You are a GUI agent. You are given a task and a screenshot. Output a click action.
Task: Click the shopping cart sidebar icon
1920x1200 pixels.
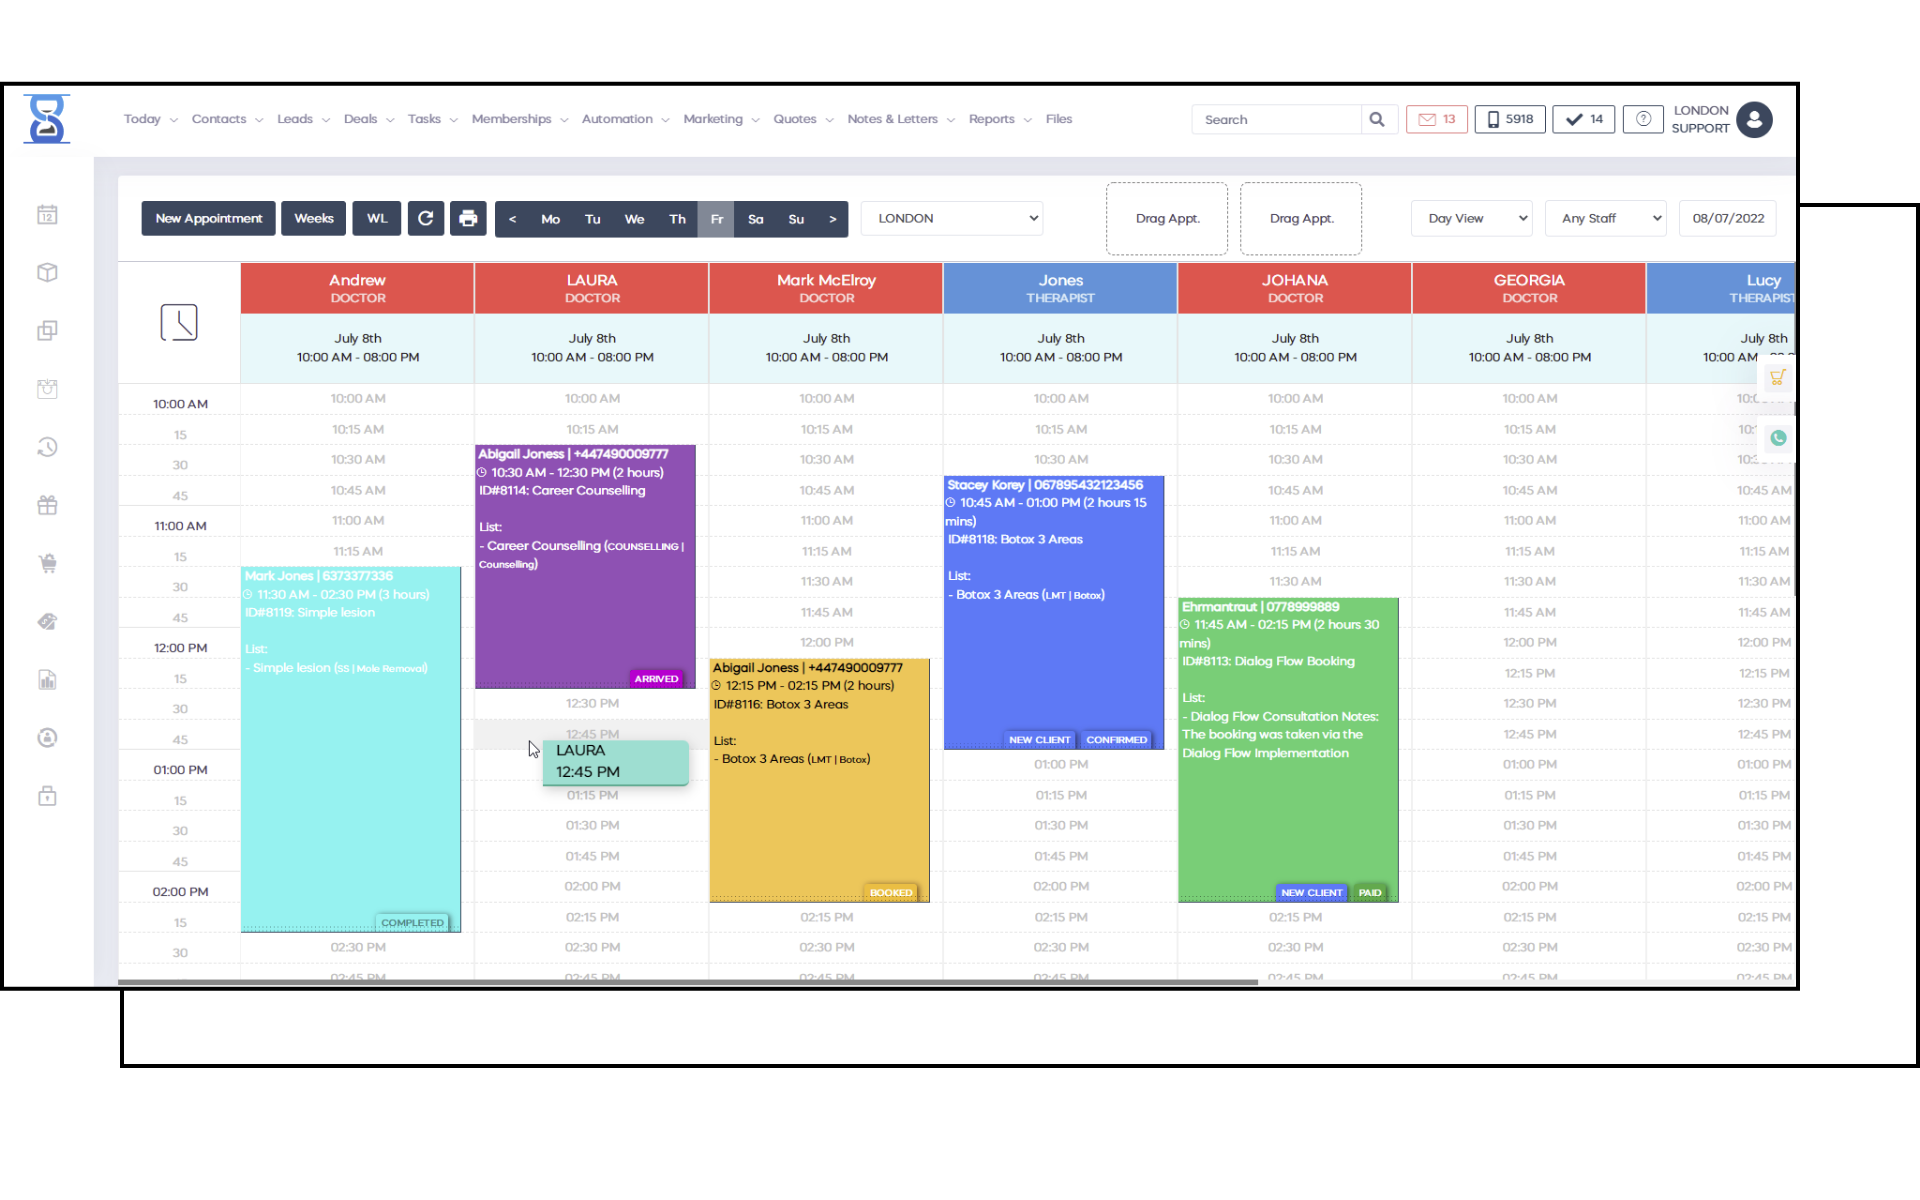pos(47,563)
